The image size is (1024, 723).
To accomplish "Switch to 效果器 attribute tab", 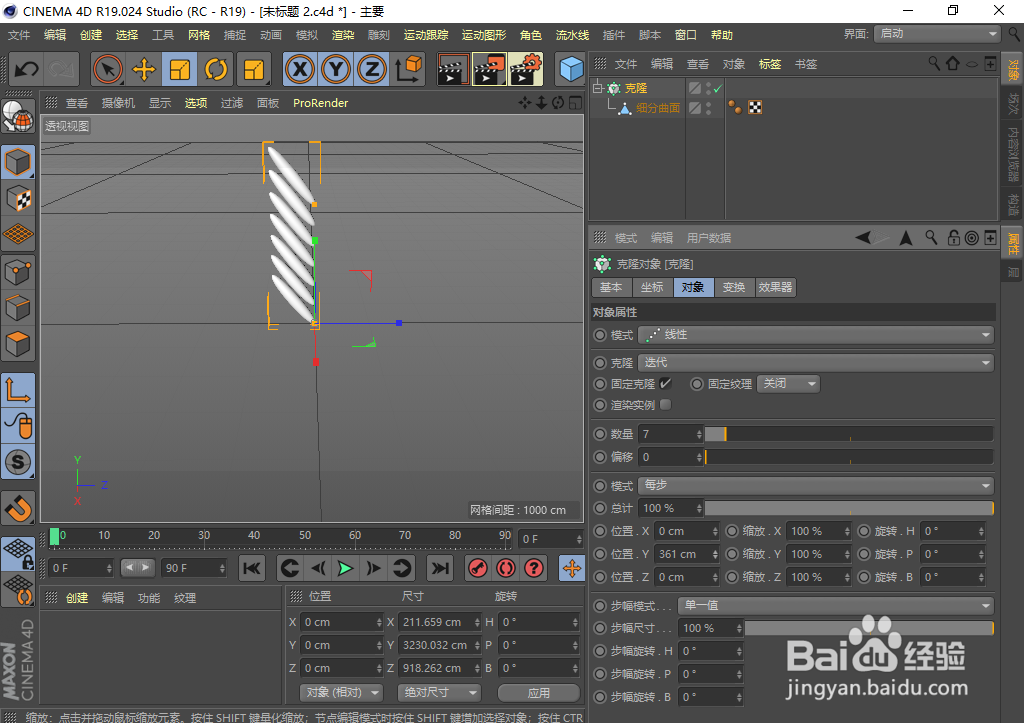I will pyautogui.click(x=775, y=287).
